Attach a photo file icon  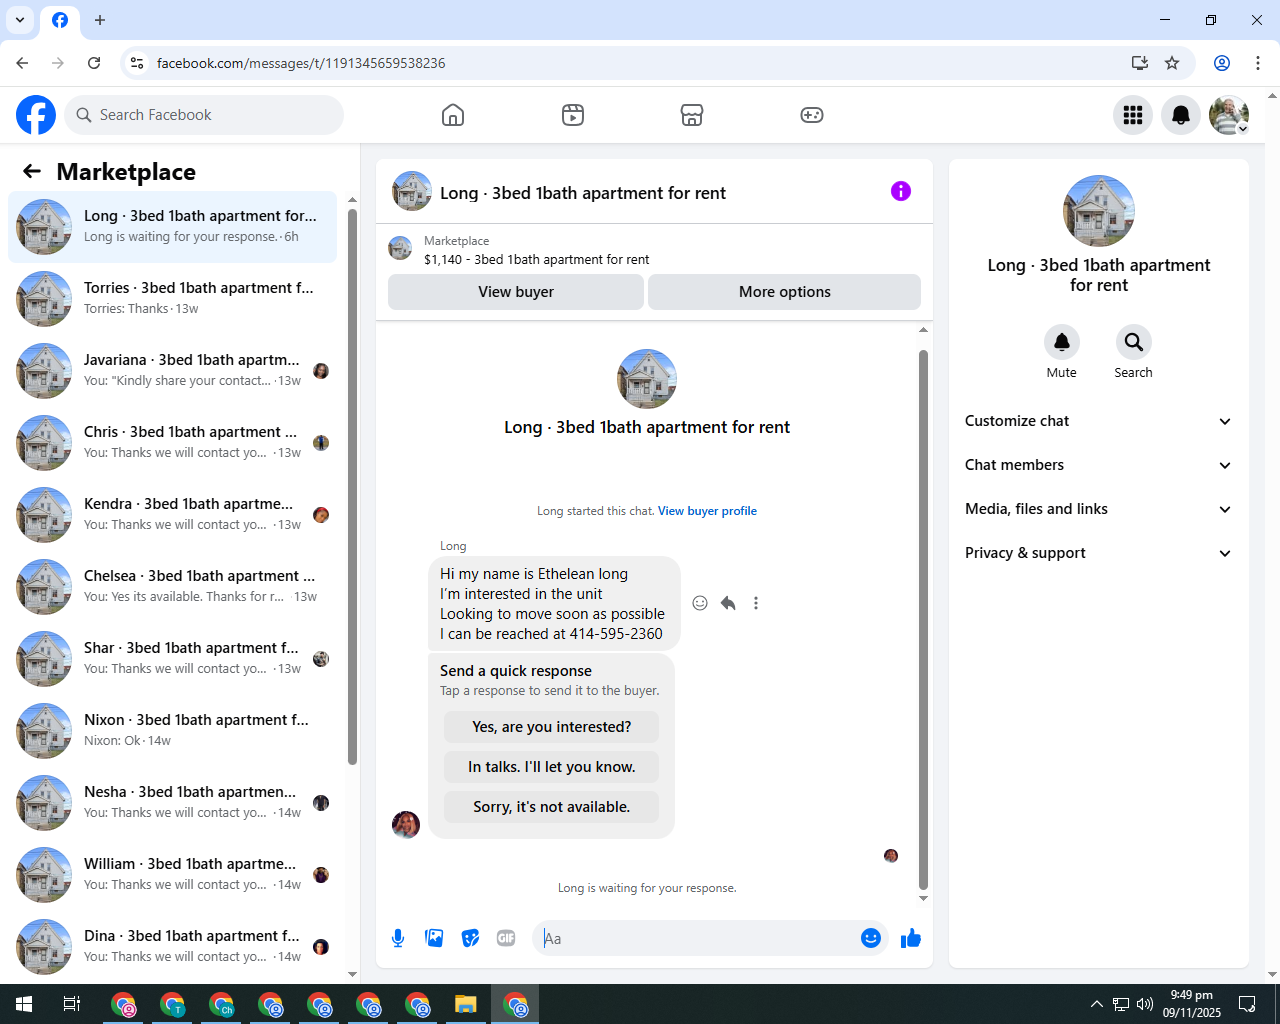coord(434,938)
